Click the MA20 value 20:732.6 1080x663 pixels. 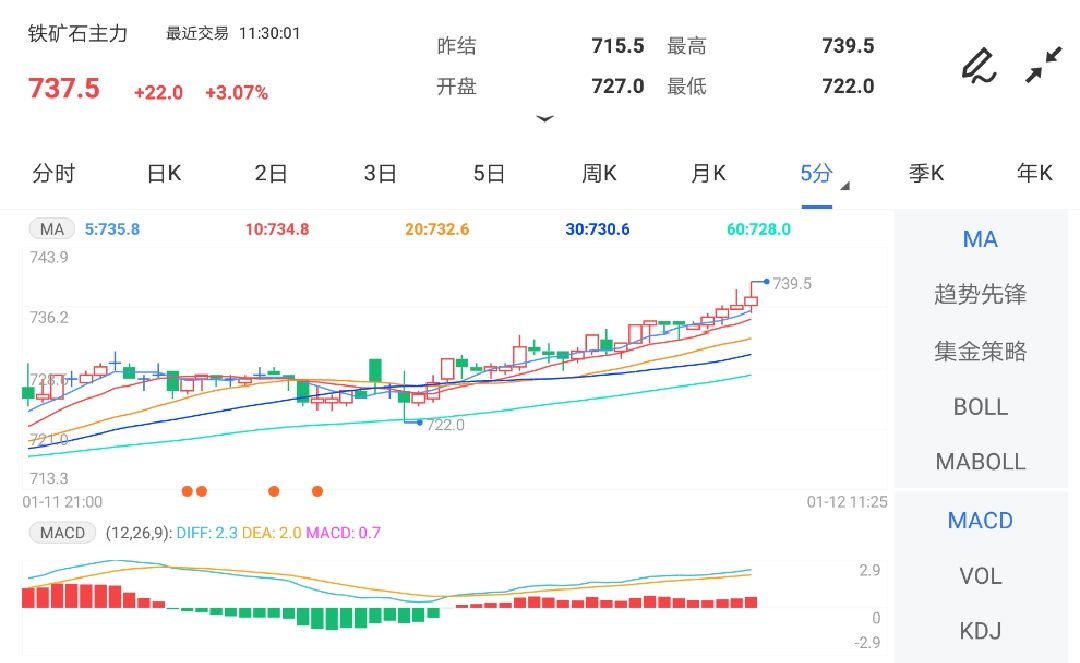(x=437, y=229)
